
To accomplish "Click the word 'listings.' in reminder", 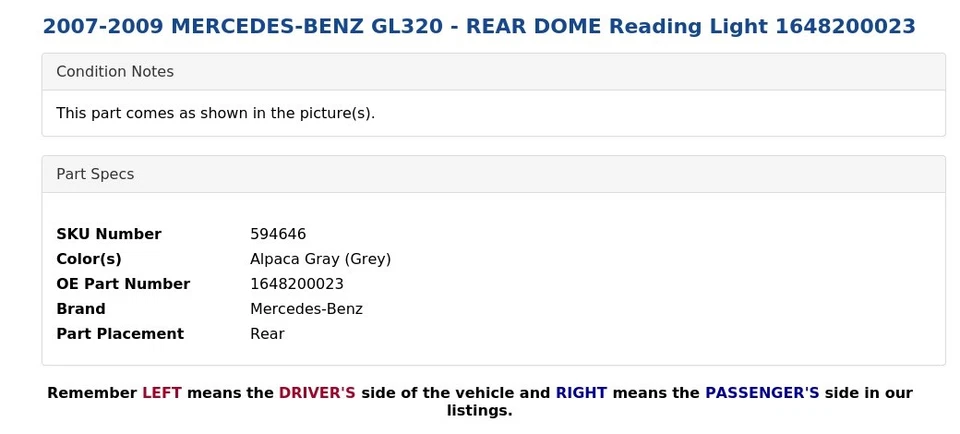I will click(x=479, y=411).
